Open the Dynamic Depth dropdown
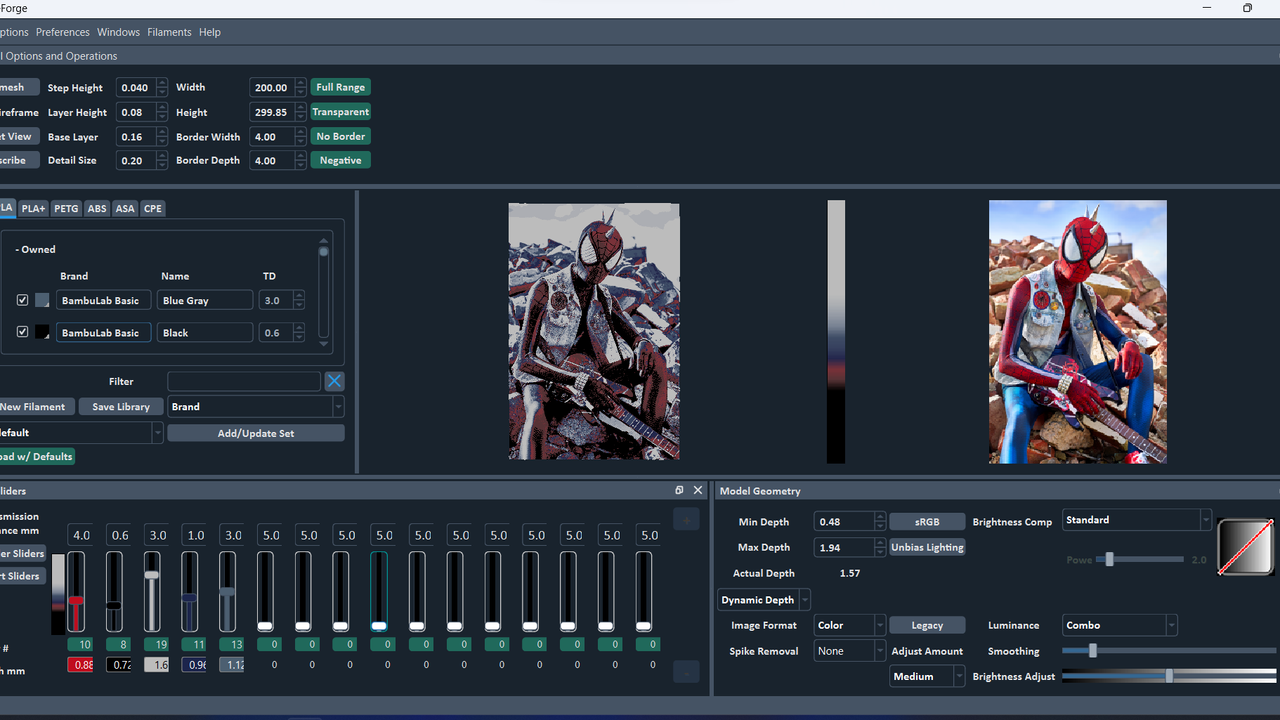 click(764, 600)
